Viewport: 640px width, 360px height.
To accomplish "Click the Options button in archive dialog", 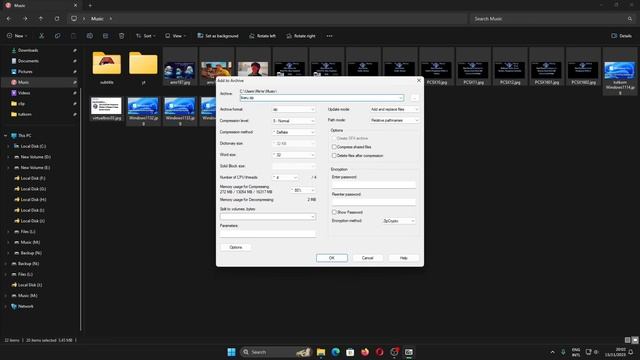I will click(236, 247).
